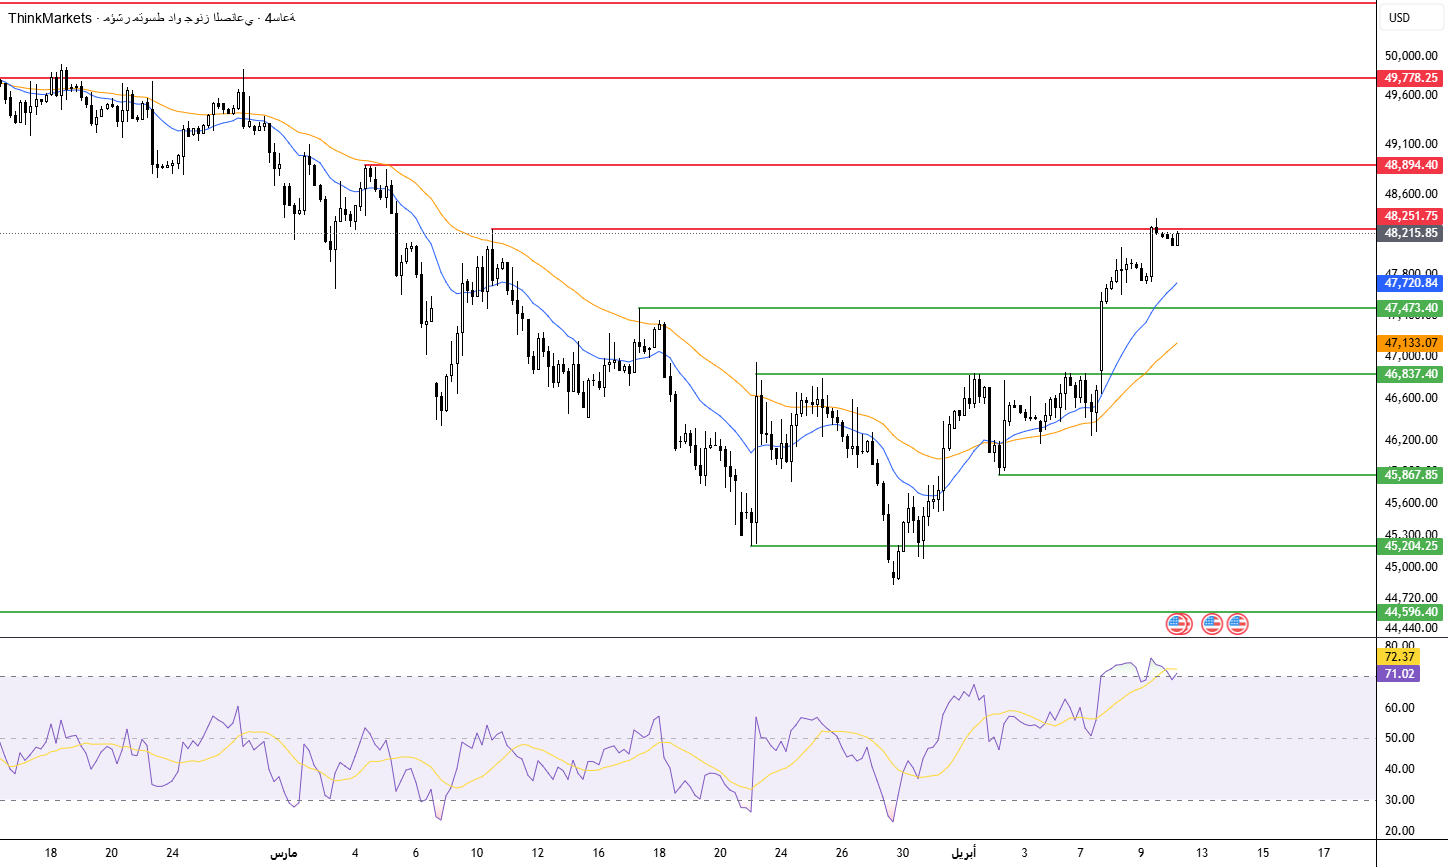Click the 47,473.40 green support label
Viewport: 1448px width, 867px height.
[x=1411, y=308]
